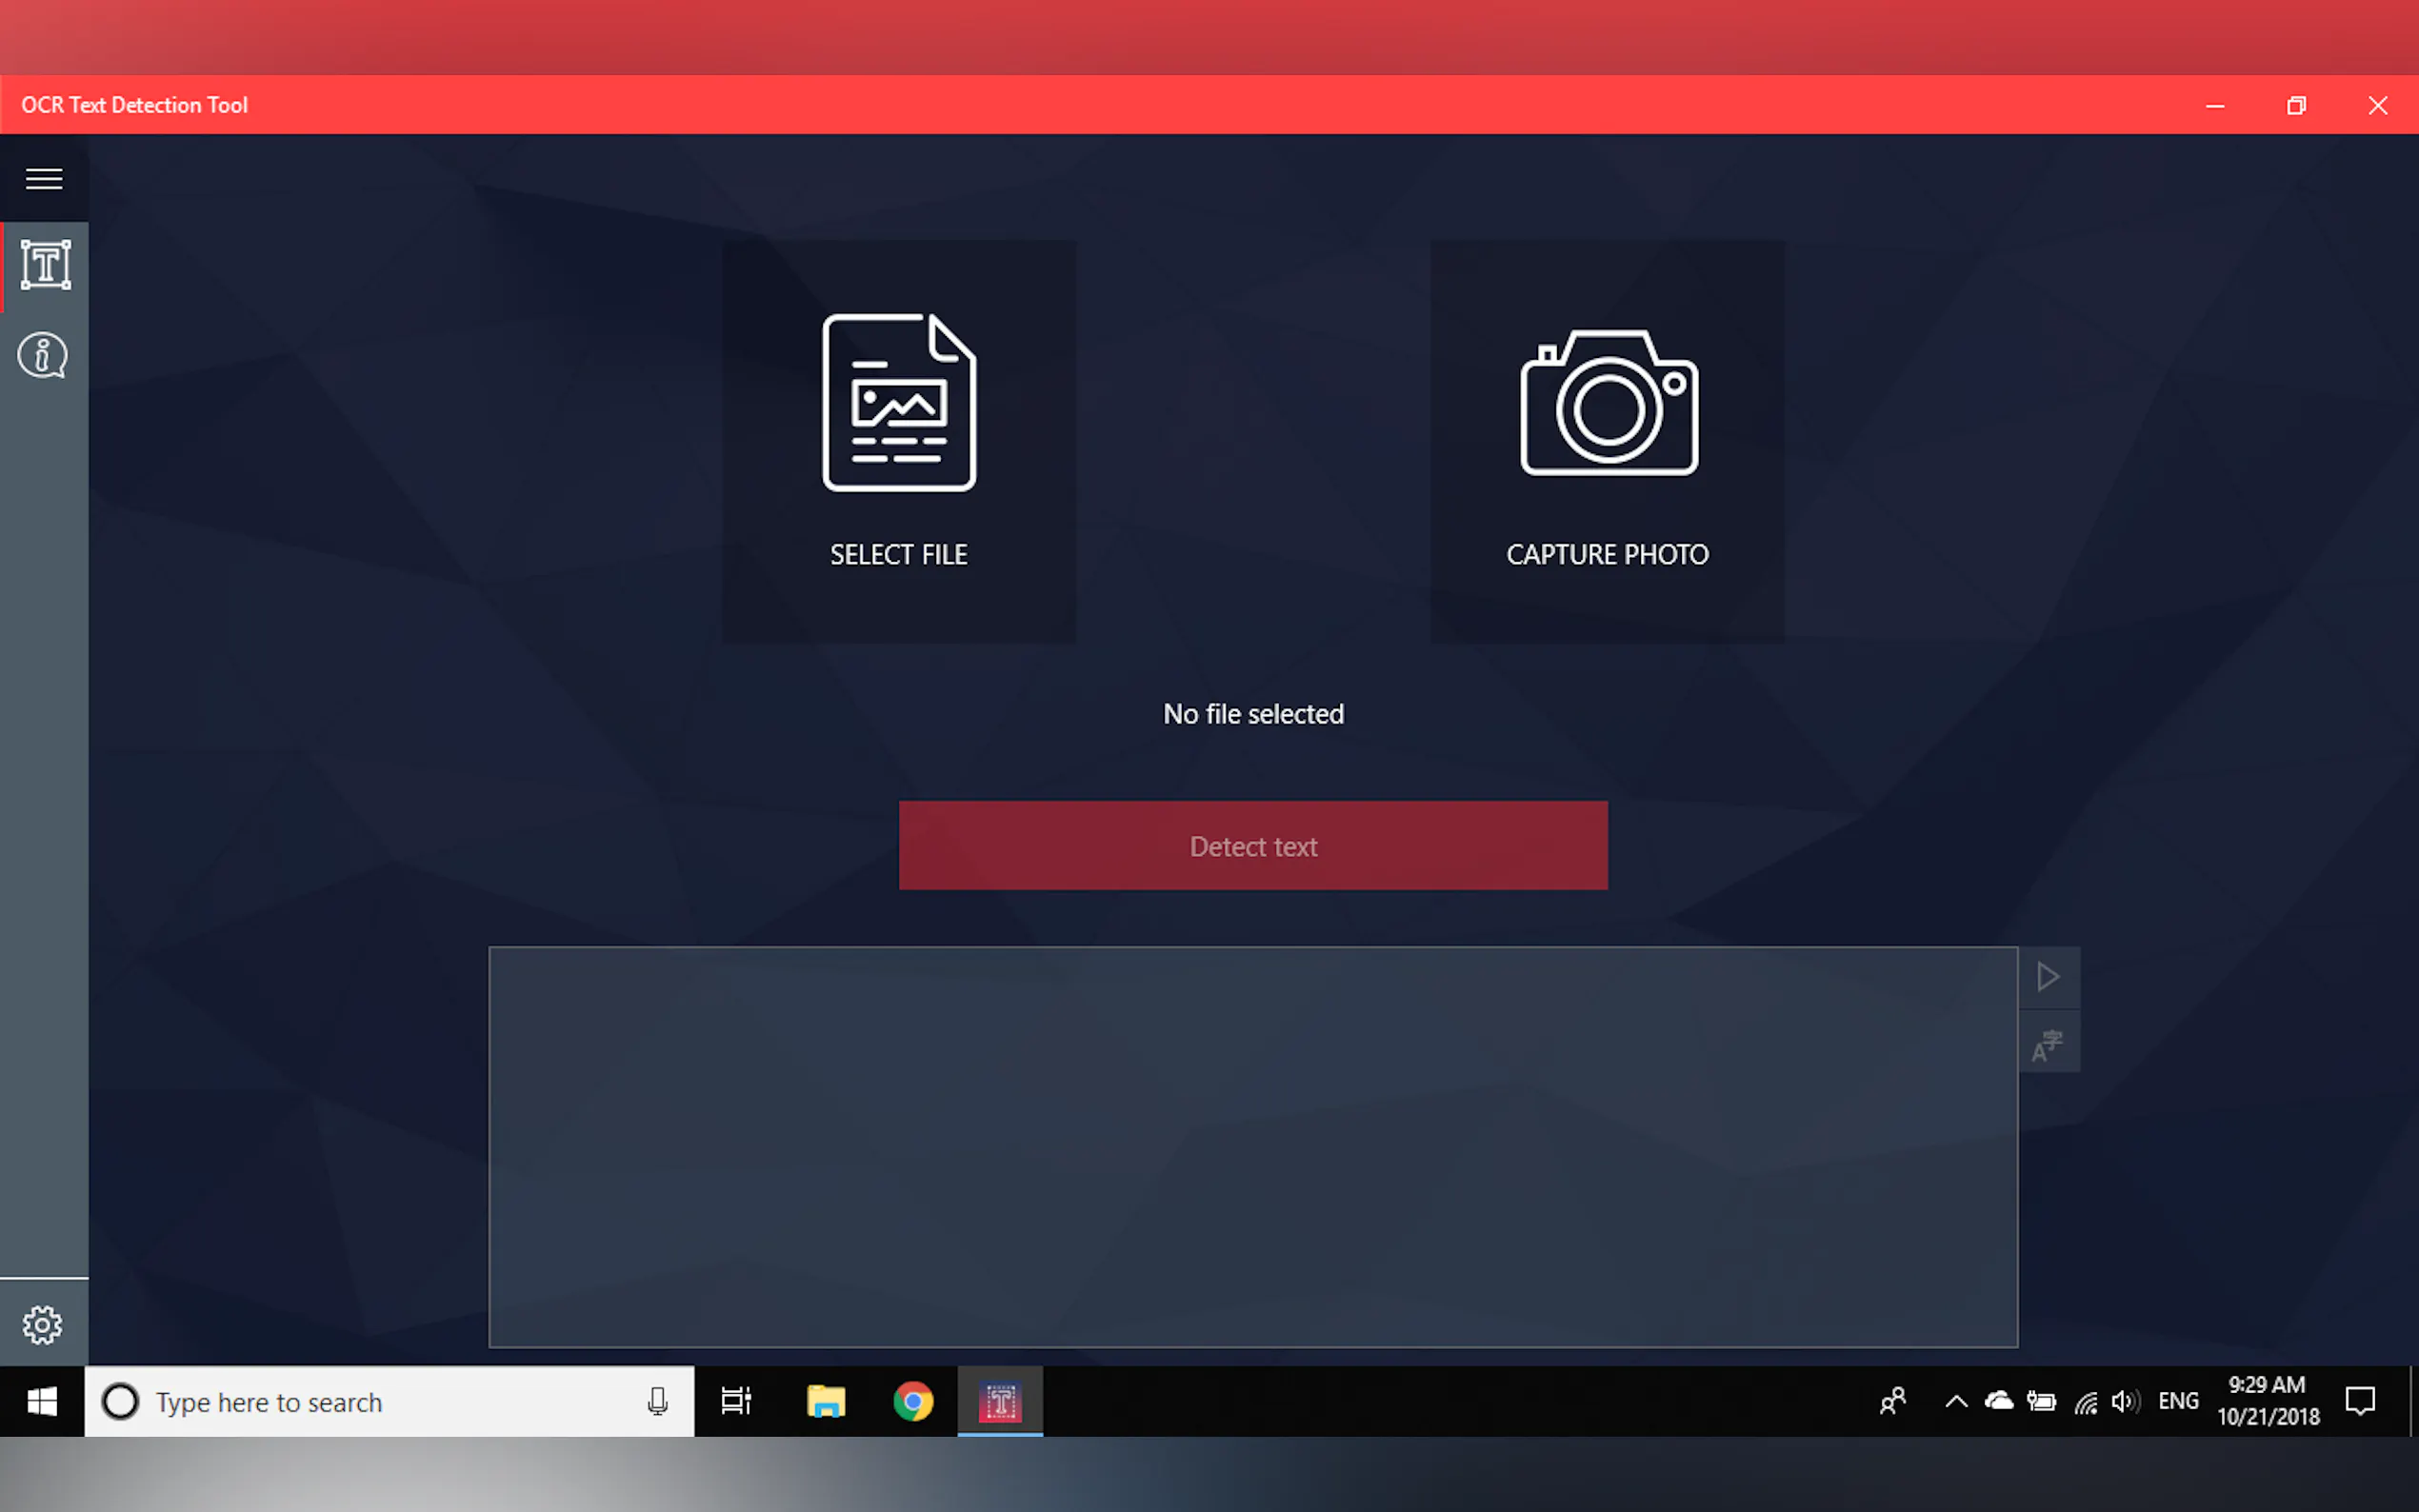Open File Explorer from taskbar
This screenshot has height=1512, width=2419.
pos(825,1402)
